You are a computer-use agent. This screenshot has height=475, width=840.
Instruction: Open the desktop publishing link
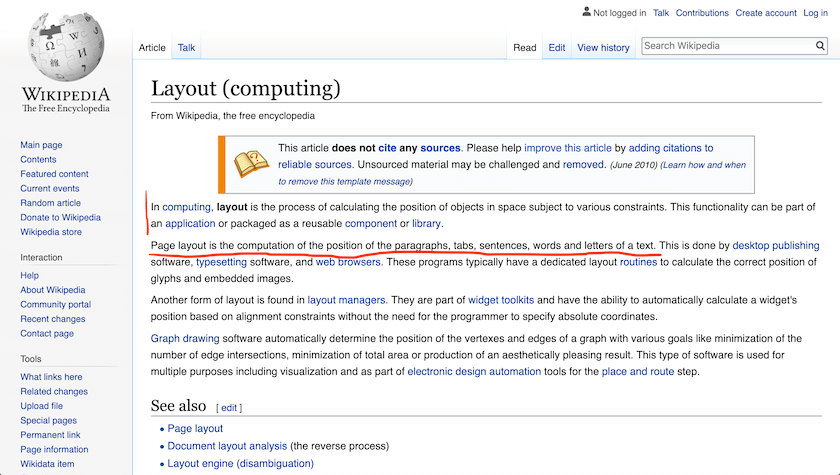pos(775,245)
